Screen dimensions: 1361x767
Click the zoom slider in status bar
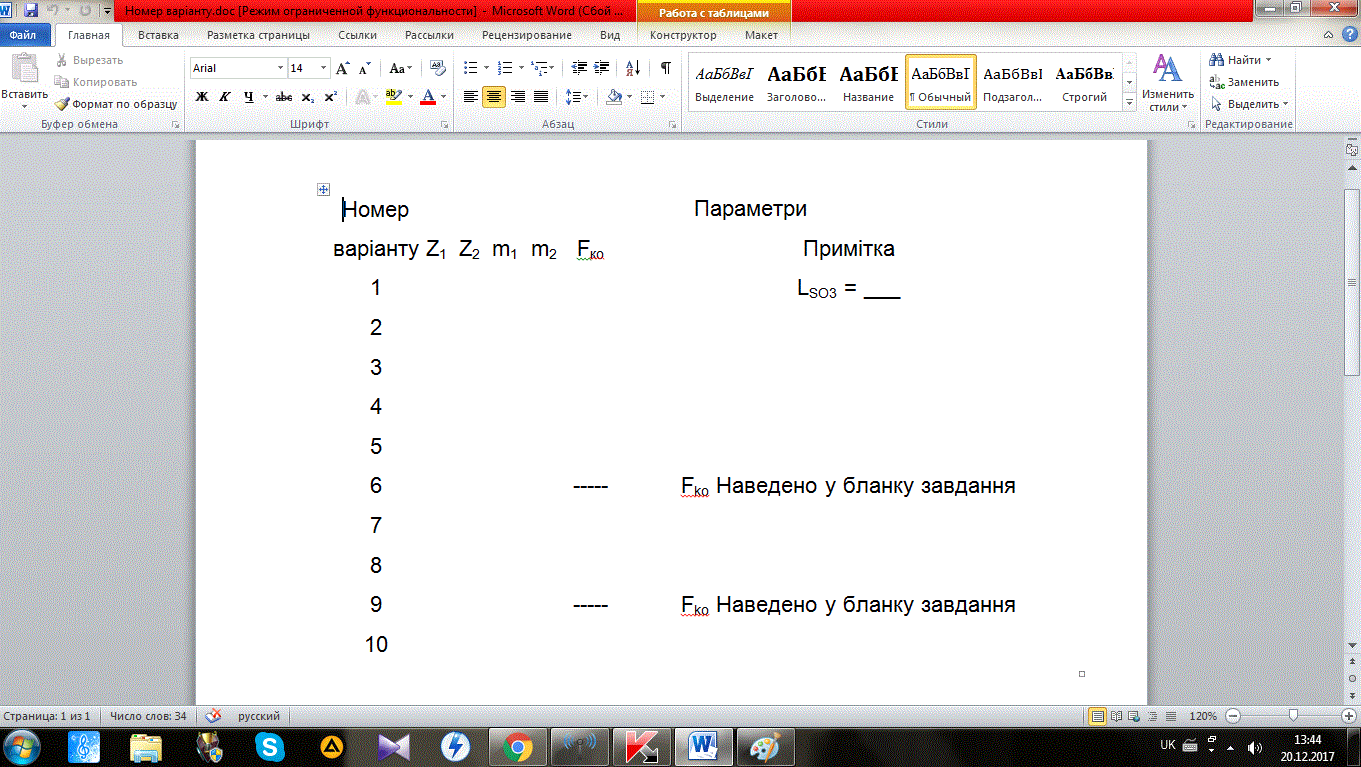[1294, 716]
